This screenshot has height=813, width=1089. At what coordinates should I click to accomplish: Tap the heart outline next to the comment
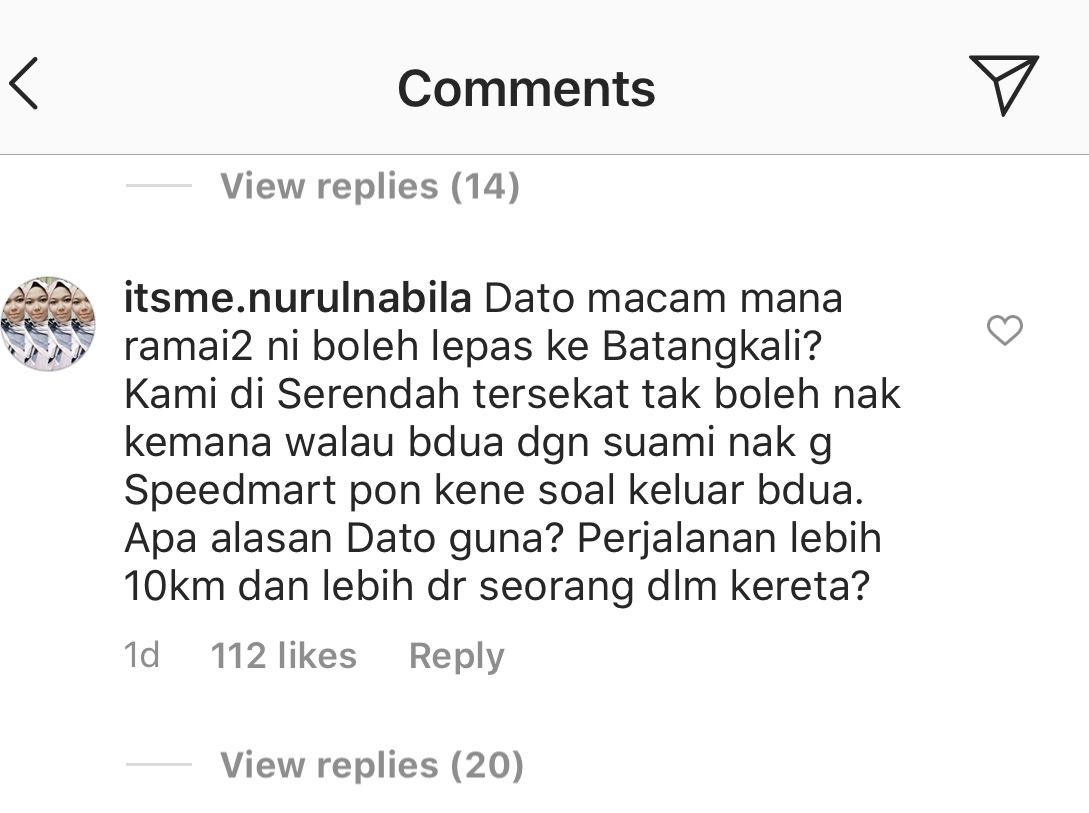[1005, 330]
